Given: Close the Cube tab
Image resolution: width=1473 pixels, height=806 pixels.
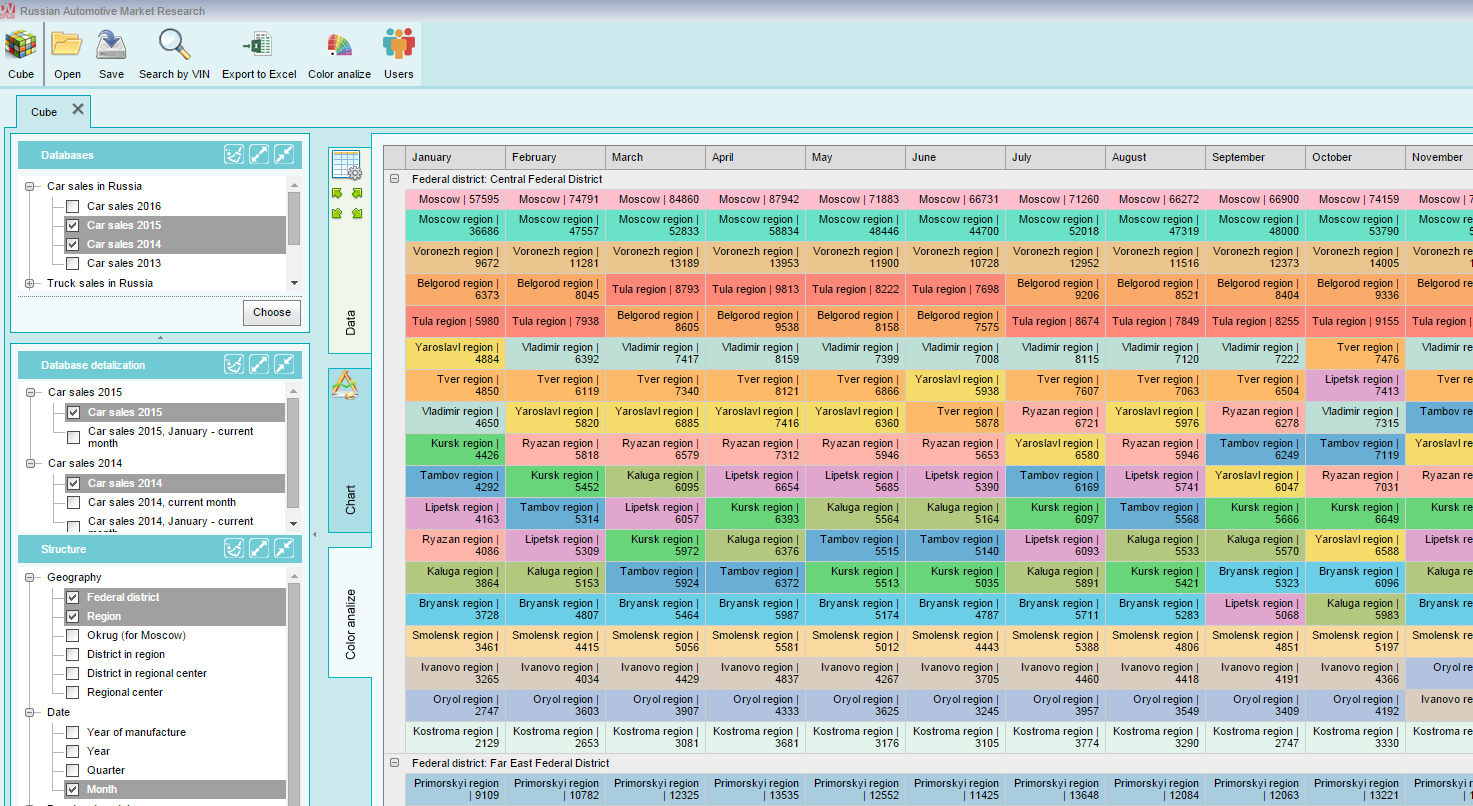Looking at the screenshot, I should click(78, 109).
